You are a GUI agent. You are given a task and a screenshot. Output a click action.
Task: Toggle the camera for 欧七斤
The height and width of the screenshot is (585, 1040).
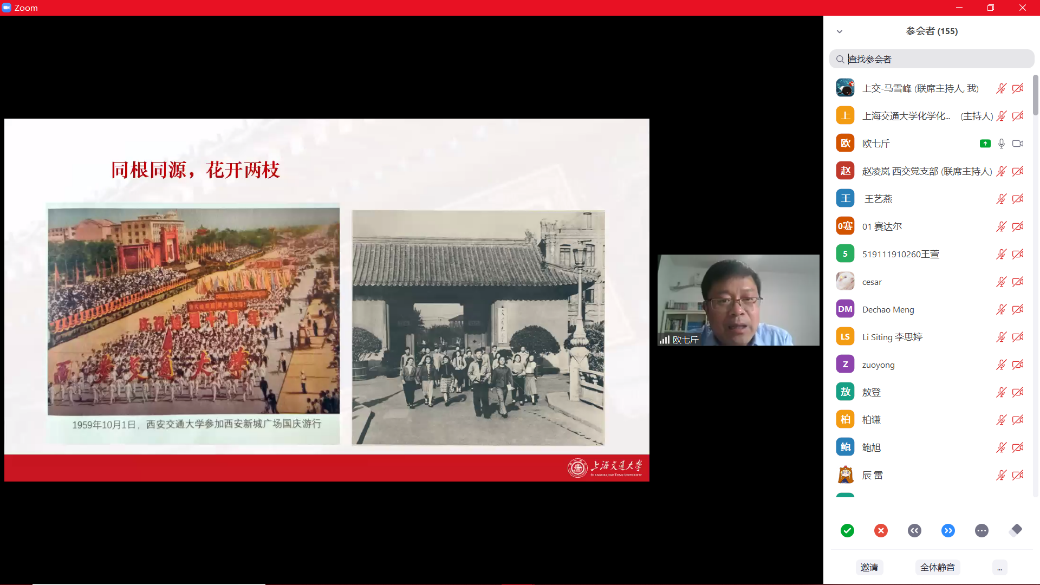(1017, 143)
